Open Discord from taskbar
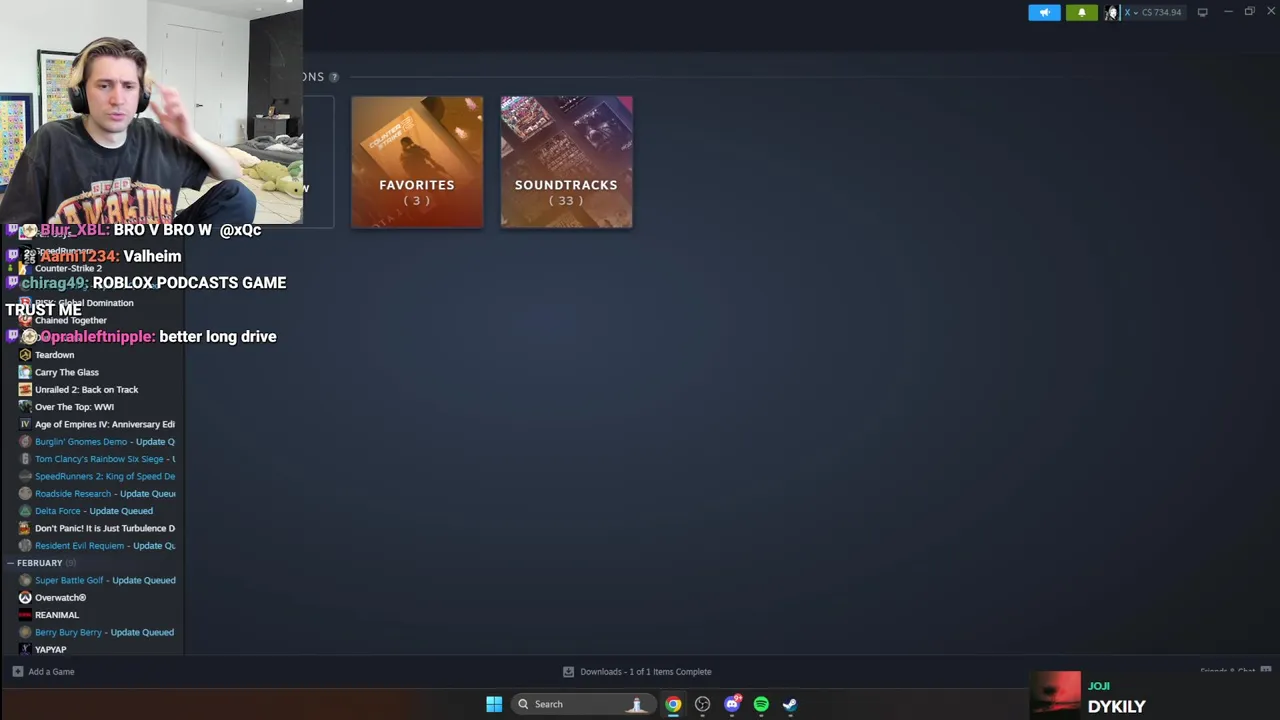Viewport: 1280px width, 720px height. tap(732, 704)
